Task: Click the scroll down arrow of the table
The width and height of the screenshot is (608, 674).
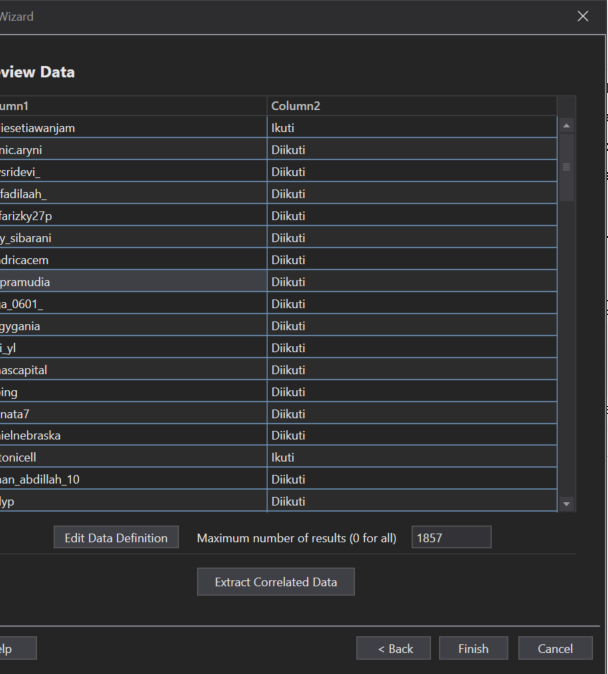Action: point(566,504)
